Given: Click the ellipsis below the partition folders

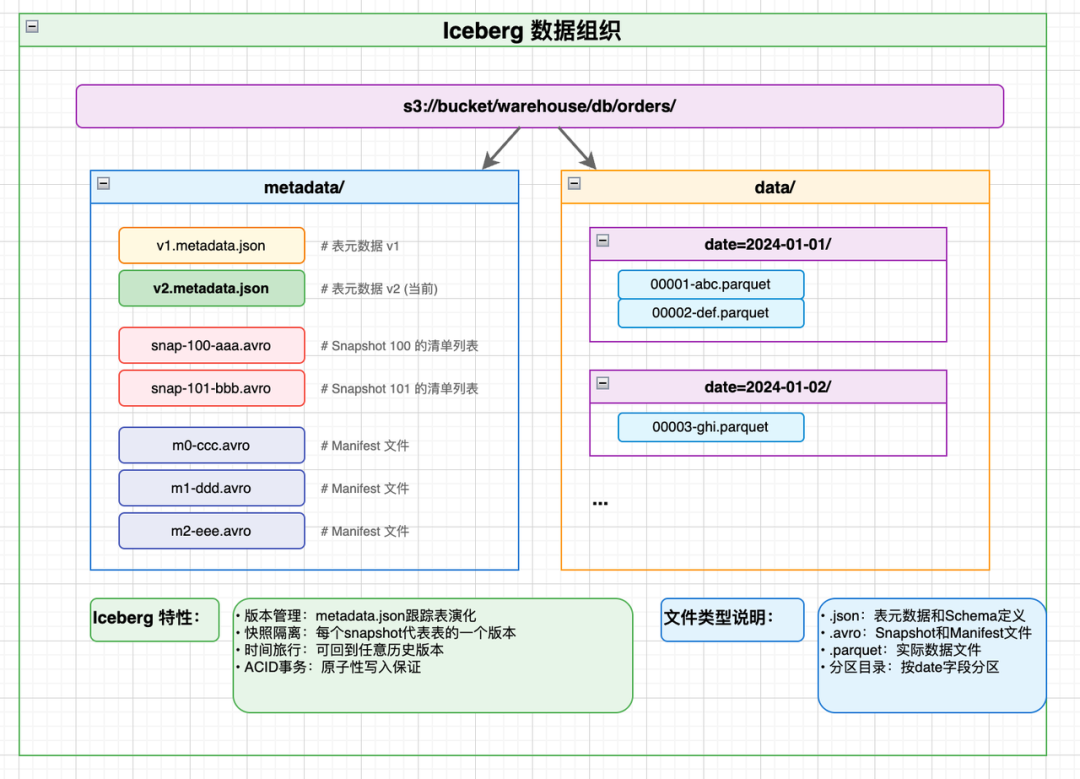Looking at the screenshot, I should tap(600, 501).
